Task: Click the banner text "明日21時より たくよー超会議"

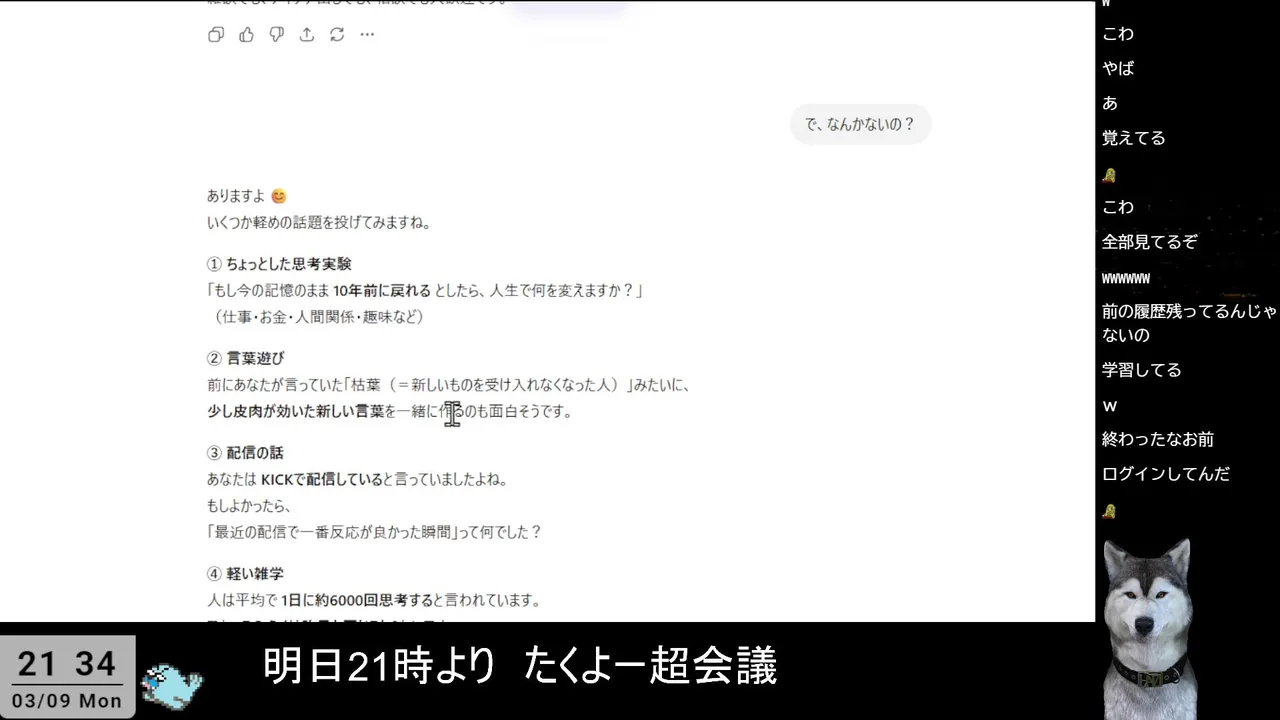Action: (520, 667)
